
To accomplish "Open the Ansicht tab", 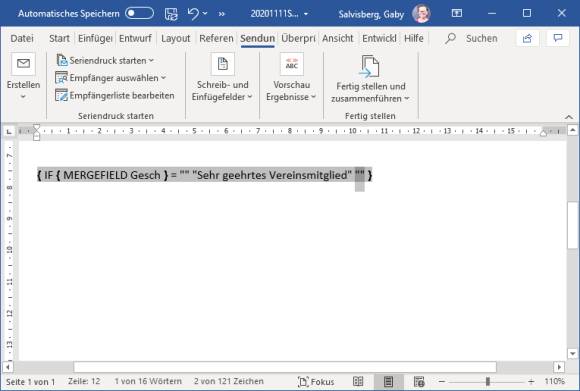I will (337, 38).
